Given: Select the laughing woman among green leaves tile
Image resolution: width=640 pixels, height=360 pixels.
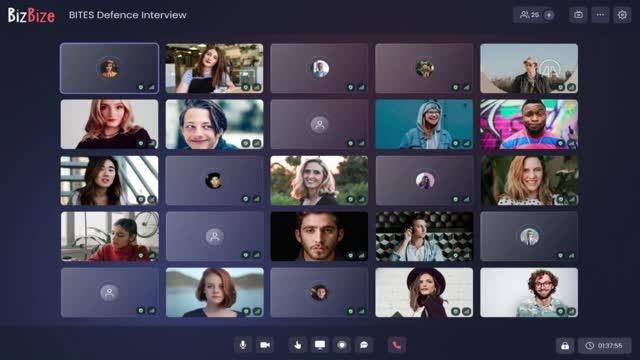Looking at the screenshot, I should pos(529,180).
